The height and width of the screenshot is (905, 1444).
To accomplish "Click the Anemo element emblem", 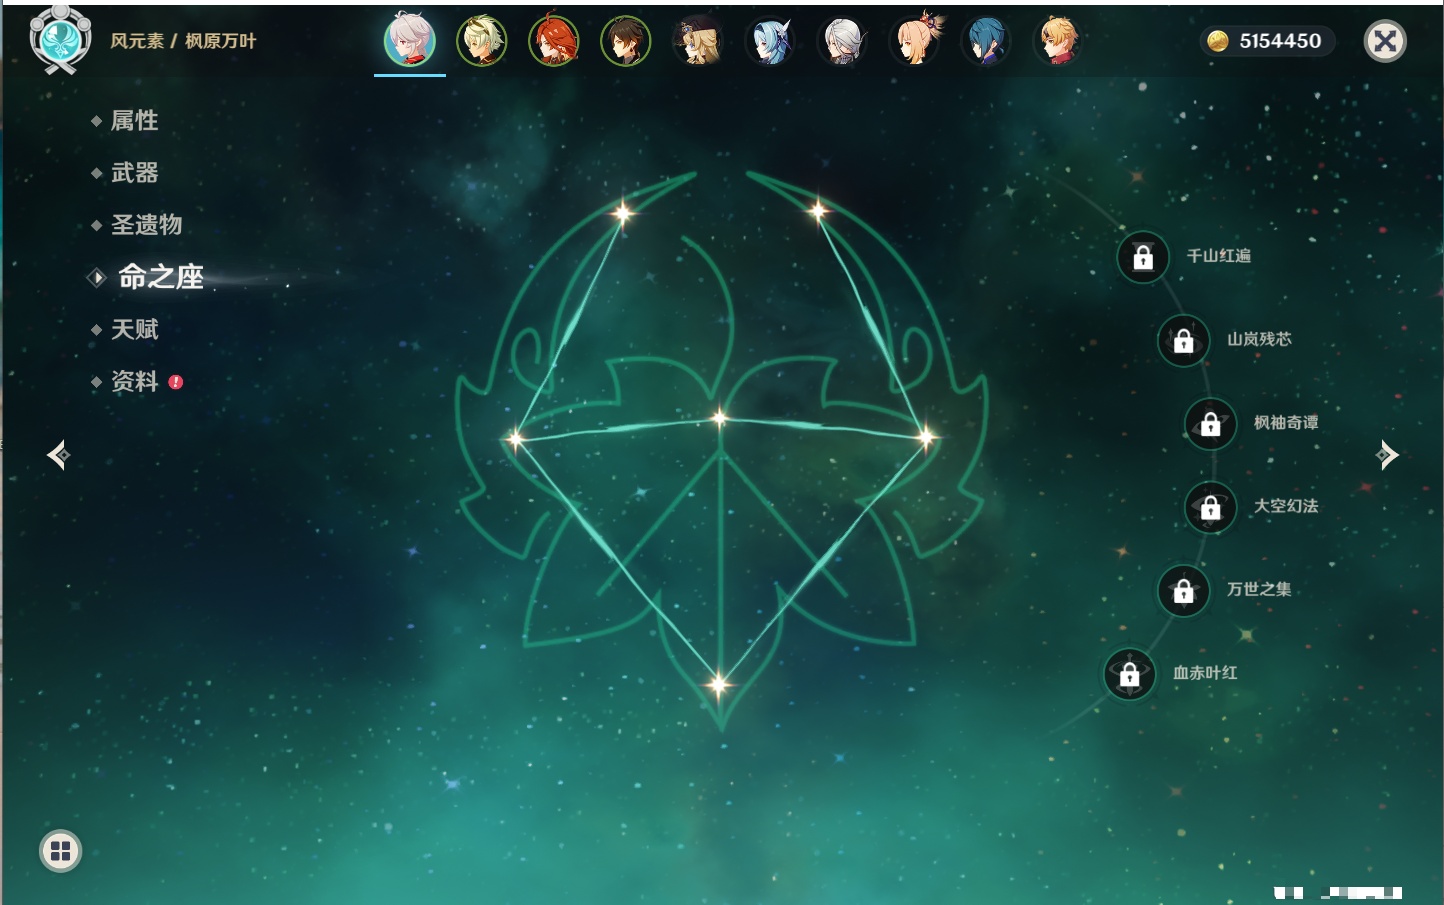I will [60, 40].
